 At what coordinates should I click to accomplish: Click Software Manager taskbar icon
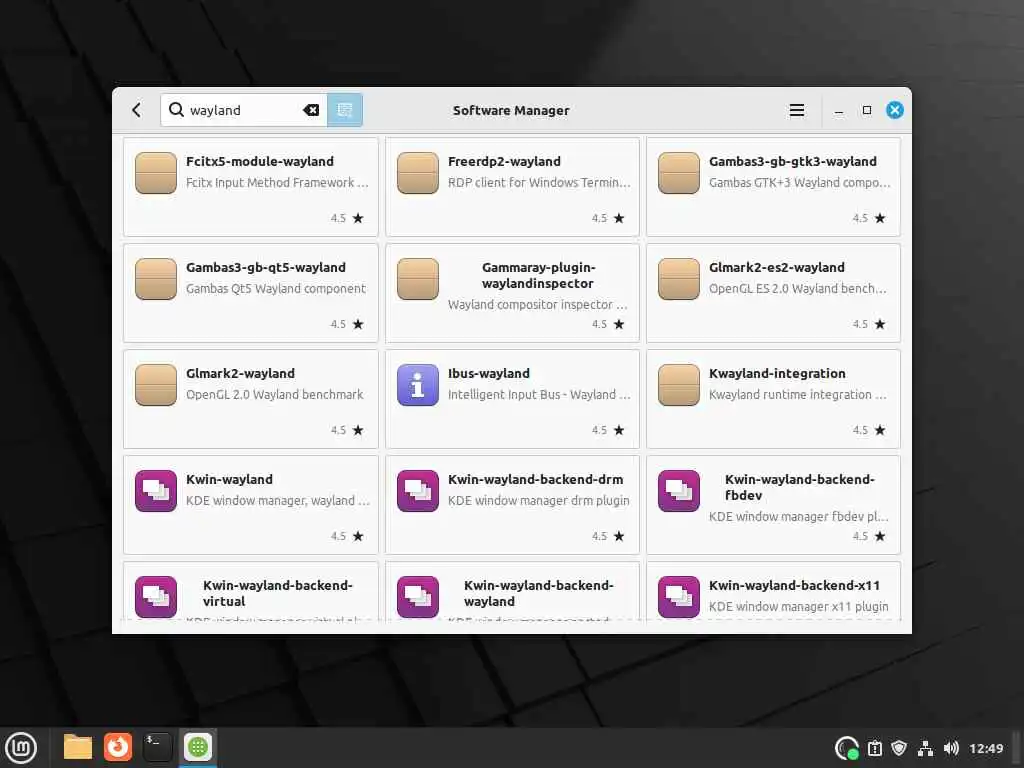(x=197, y=747)
